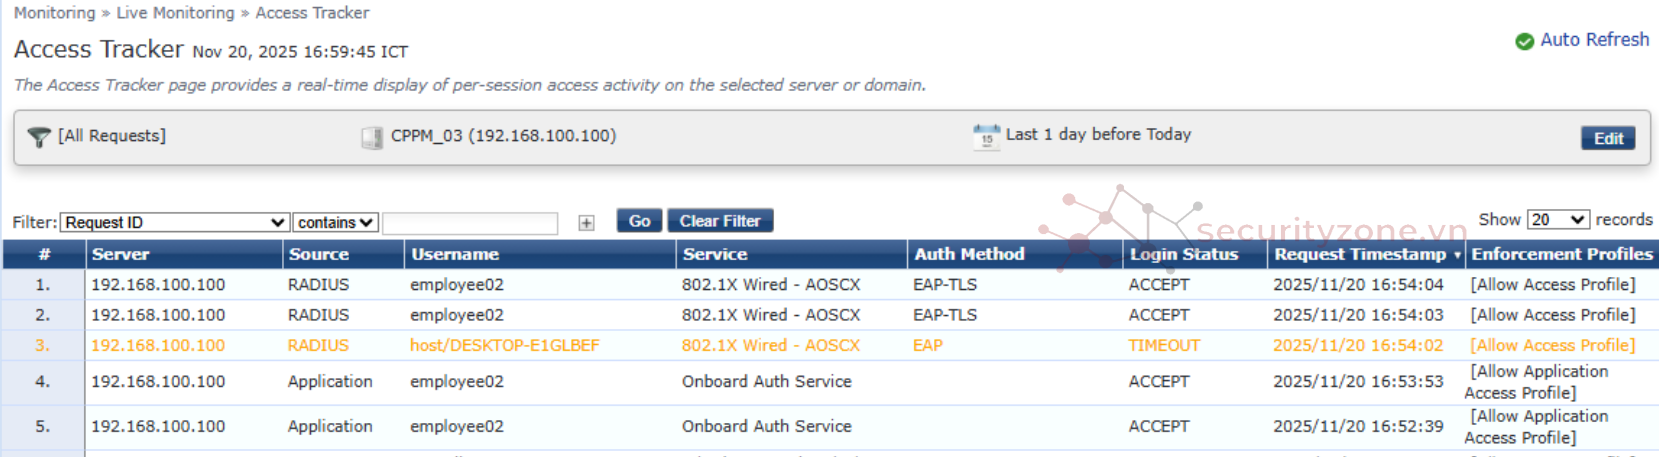Click the Edit button
The height and width of the screenshot is (457, 1659).
point(1607,138)
